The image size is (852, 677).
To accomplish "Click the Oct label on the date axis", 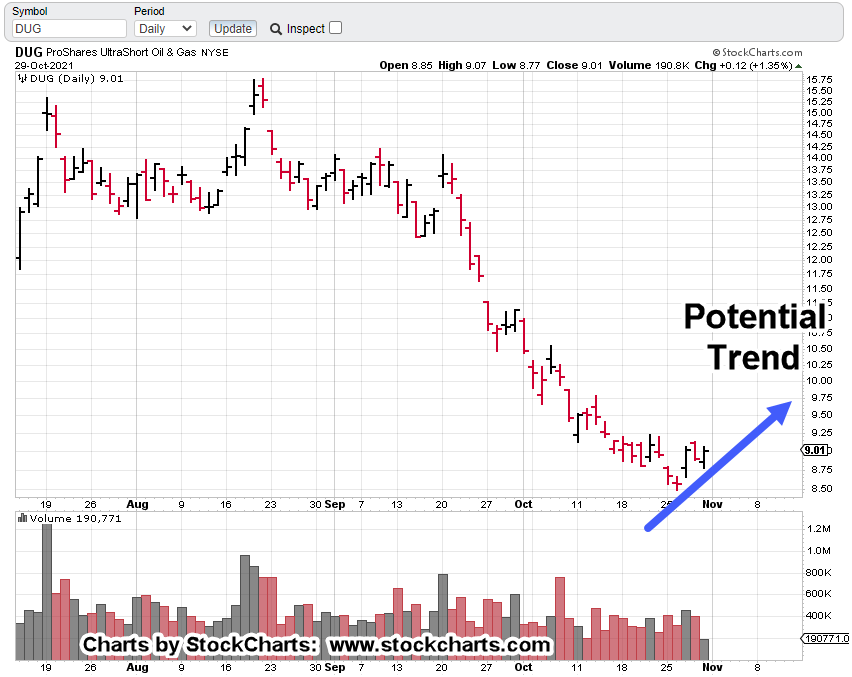I will click(x=522, y=505).
